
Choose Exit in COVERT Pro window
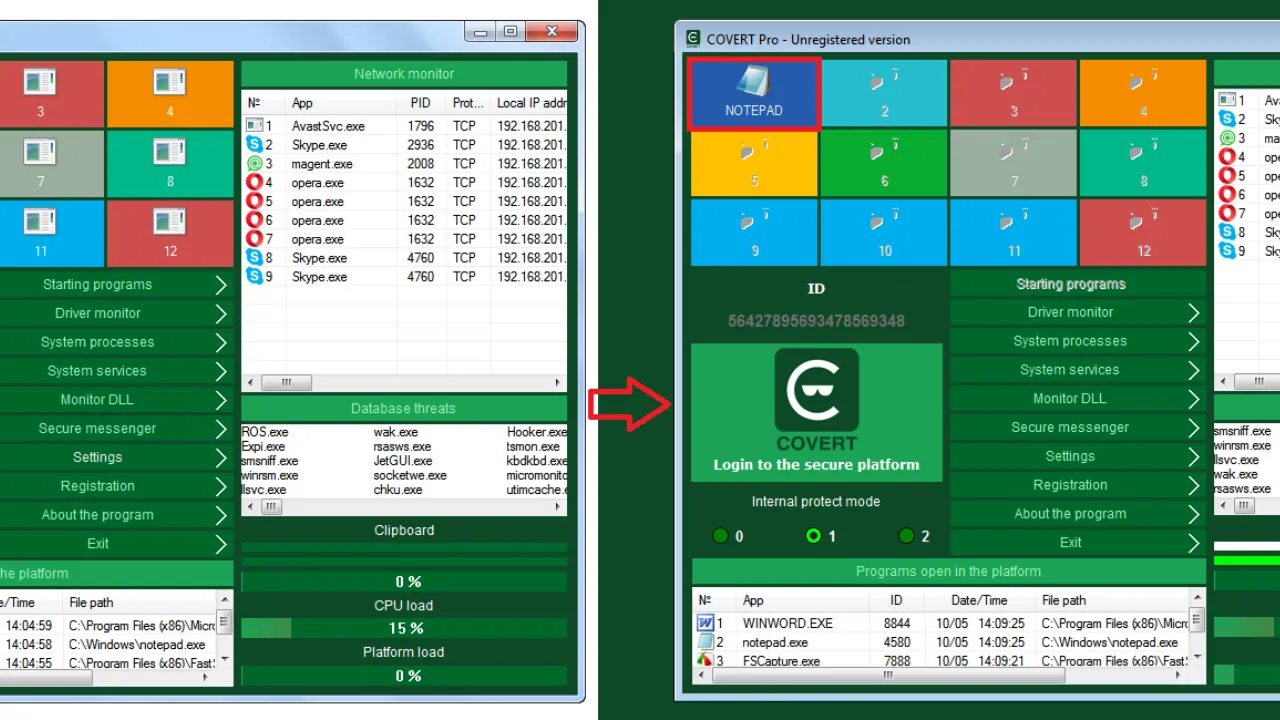click(x=1078, y=543)
